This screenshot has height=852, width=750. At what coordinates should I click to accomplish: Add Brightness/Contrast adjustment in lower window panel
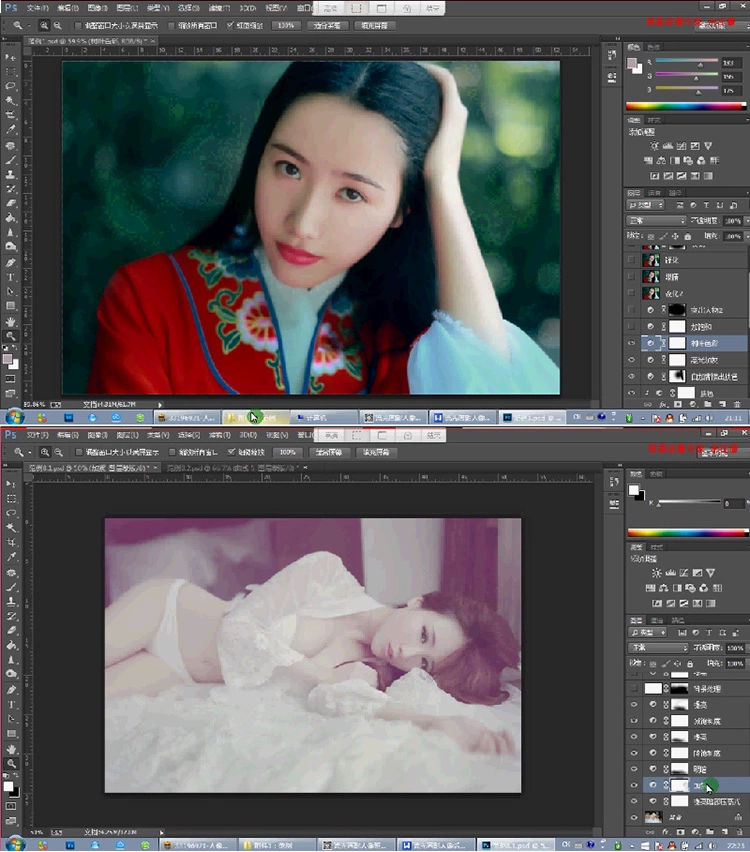coord(657,573)
